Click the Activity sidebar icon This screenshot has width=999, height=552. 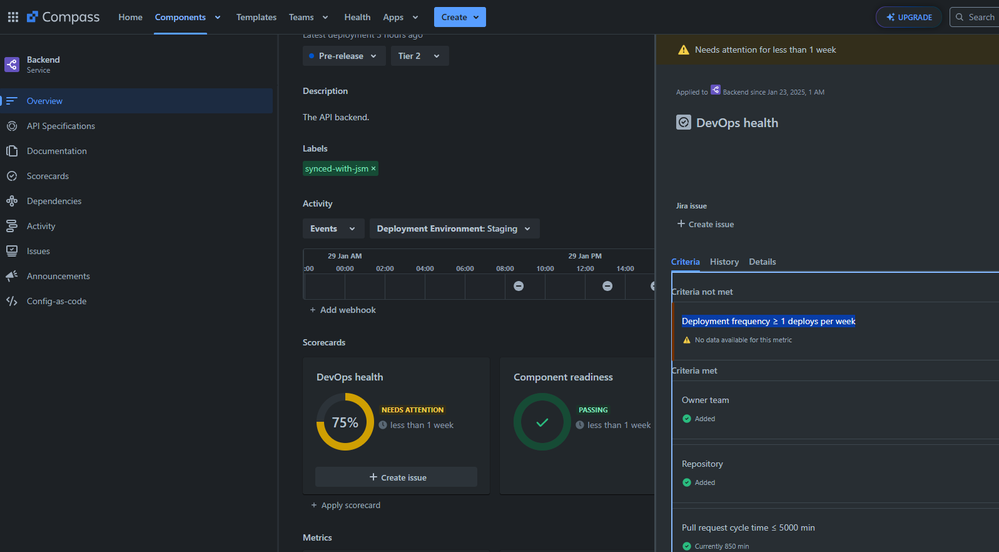tap(11, 226)
